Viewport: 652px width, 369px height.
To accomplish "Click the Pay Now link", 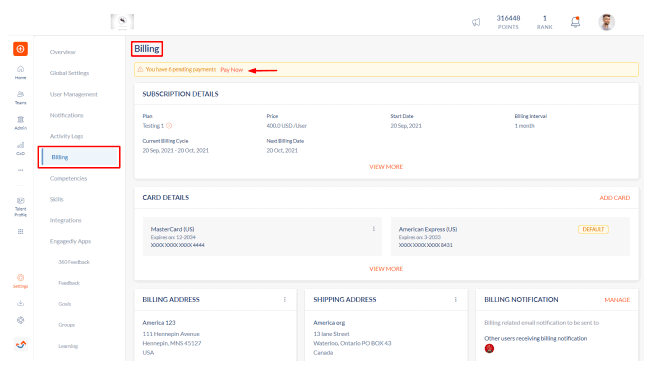I will [232, 70].
